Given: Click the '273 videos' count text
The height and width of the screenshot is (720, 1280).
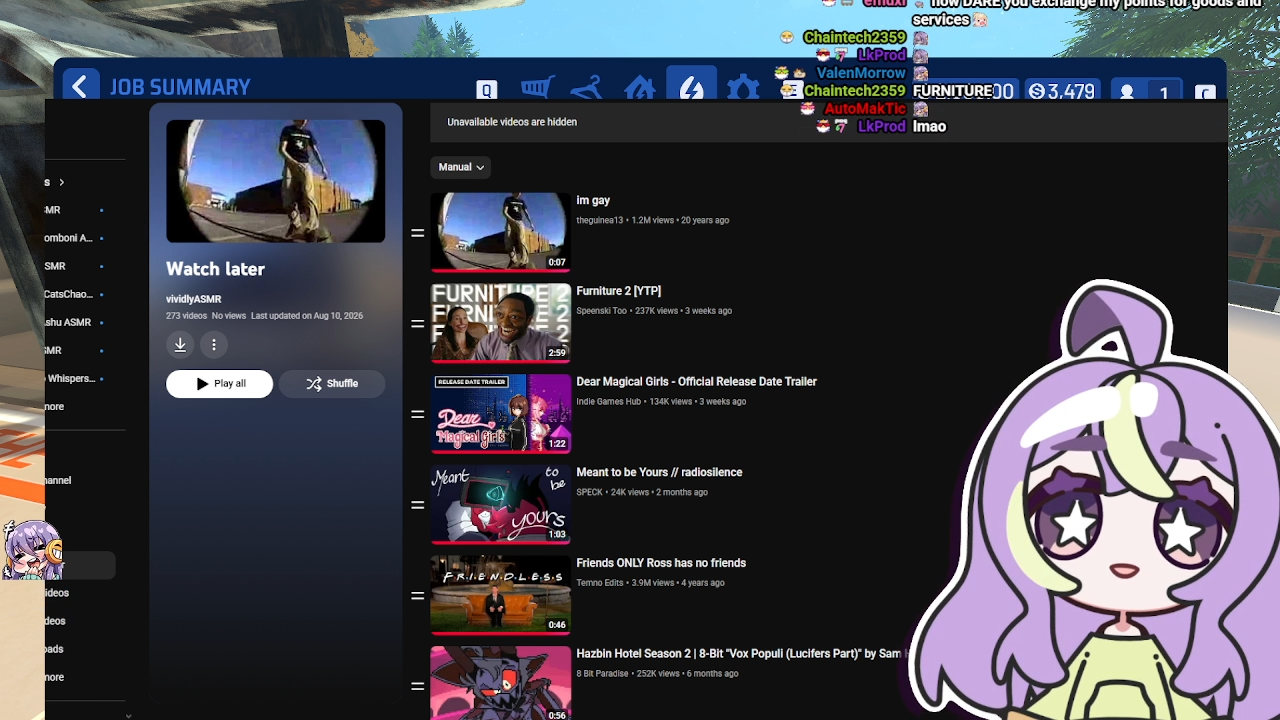Looking at the screenshot, I should (186, 316).
